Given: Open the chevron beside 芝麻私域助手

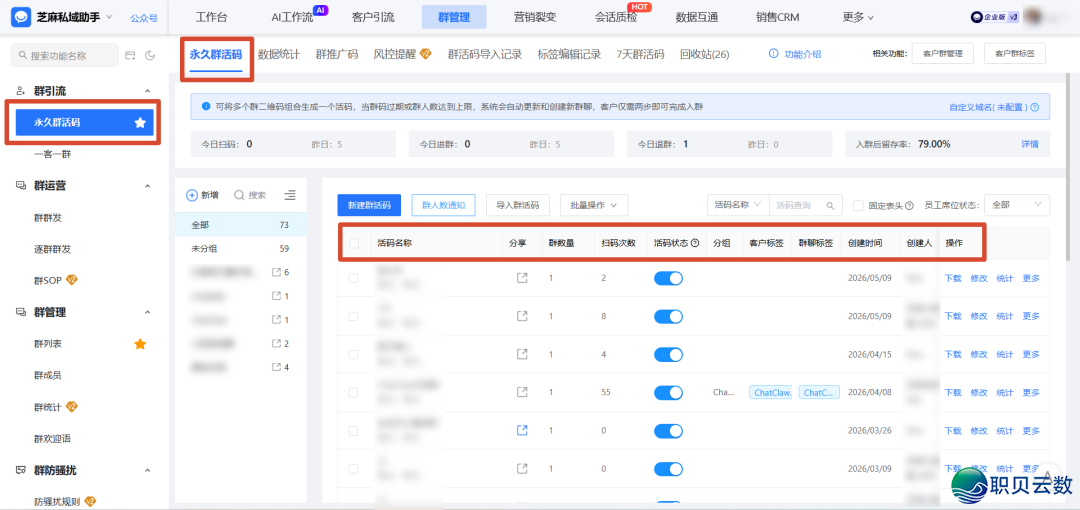Looking at the screenshot, I should point(109,17).
